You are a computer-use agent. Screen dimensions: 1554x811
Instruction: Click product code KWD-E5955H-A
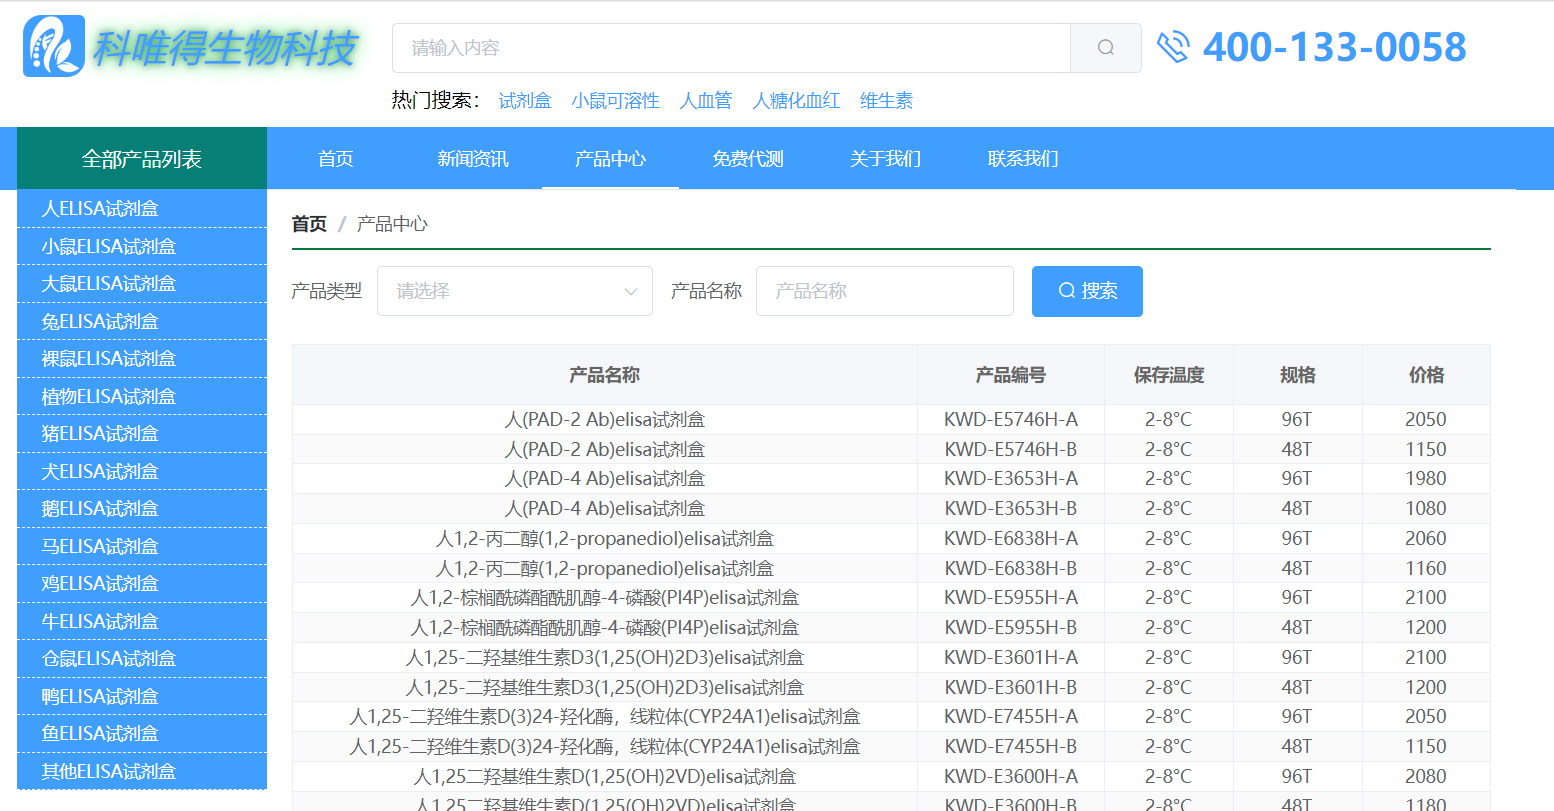click(x=1011, y=598)
